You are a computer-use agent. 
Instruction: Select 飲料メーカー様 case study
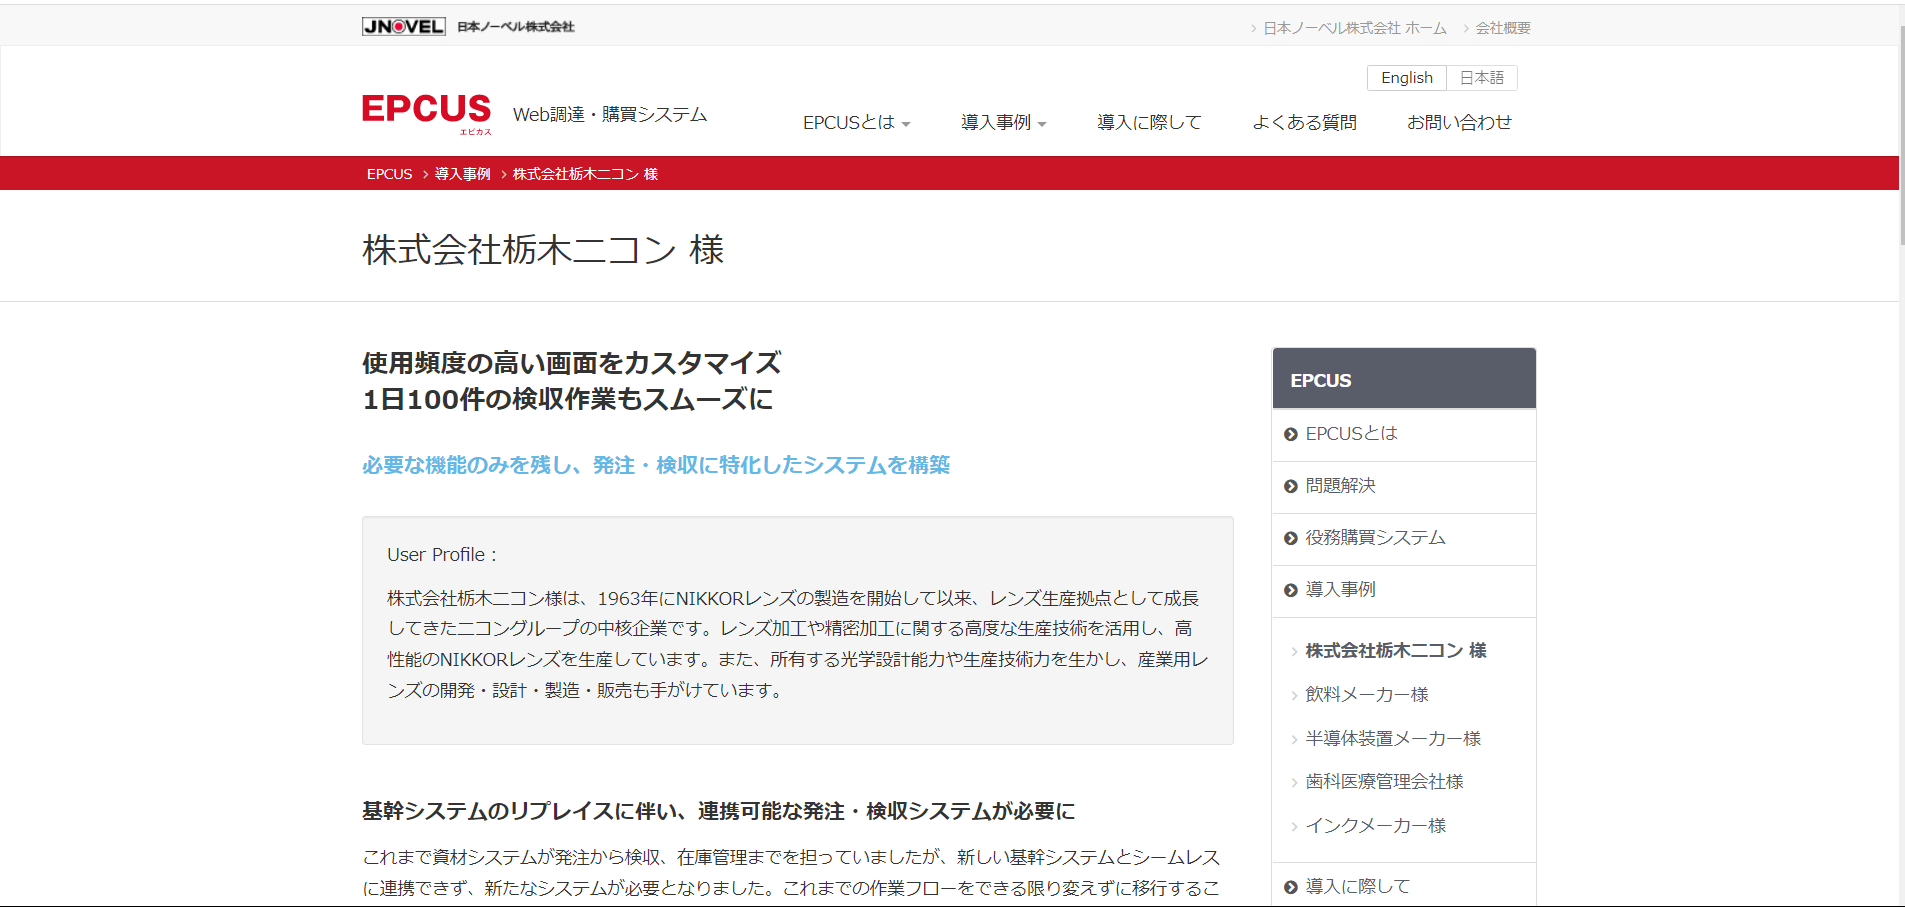click(x=1366, y=694)
